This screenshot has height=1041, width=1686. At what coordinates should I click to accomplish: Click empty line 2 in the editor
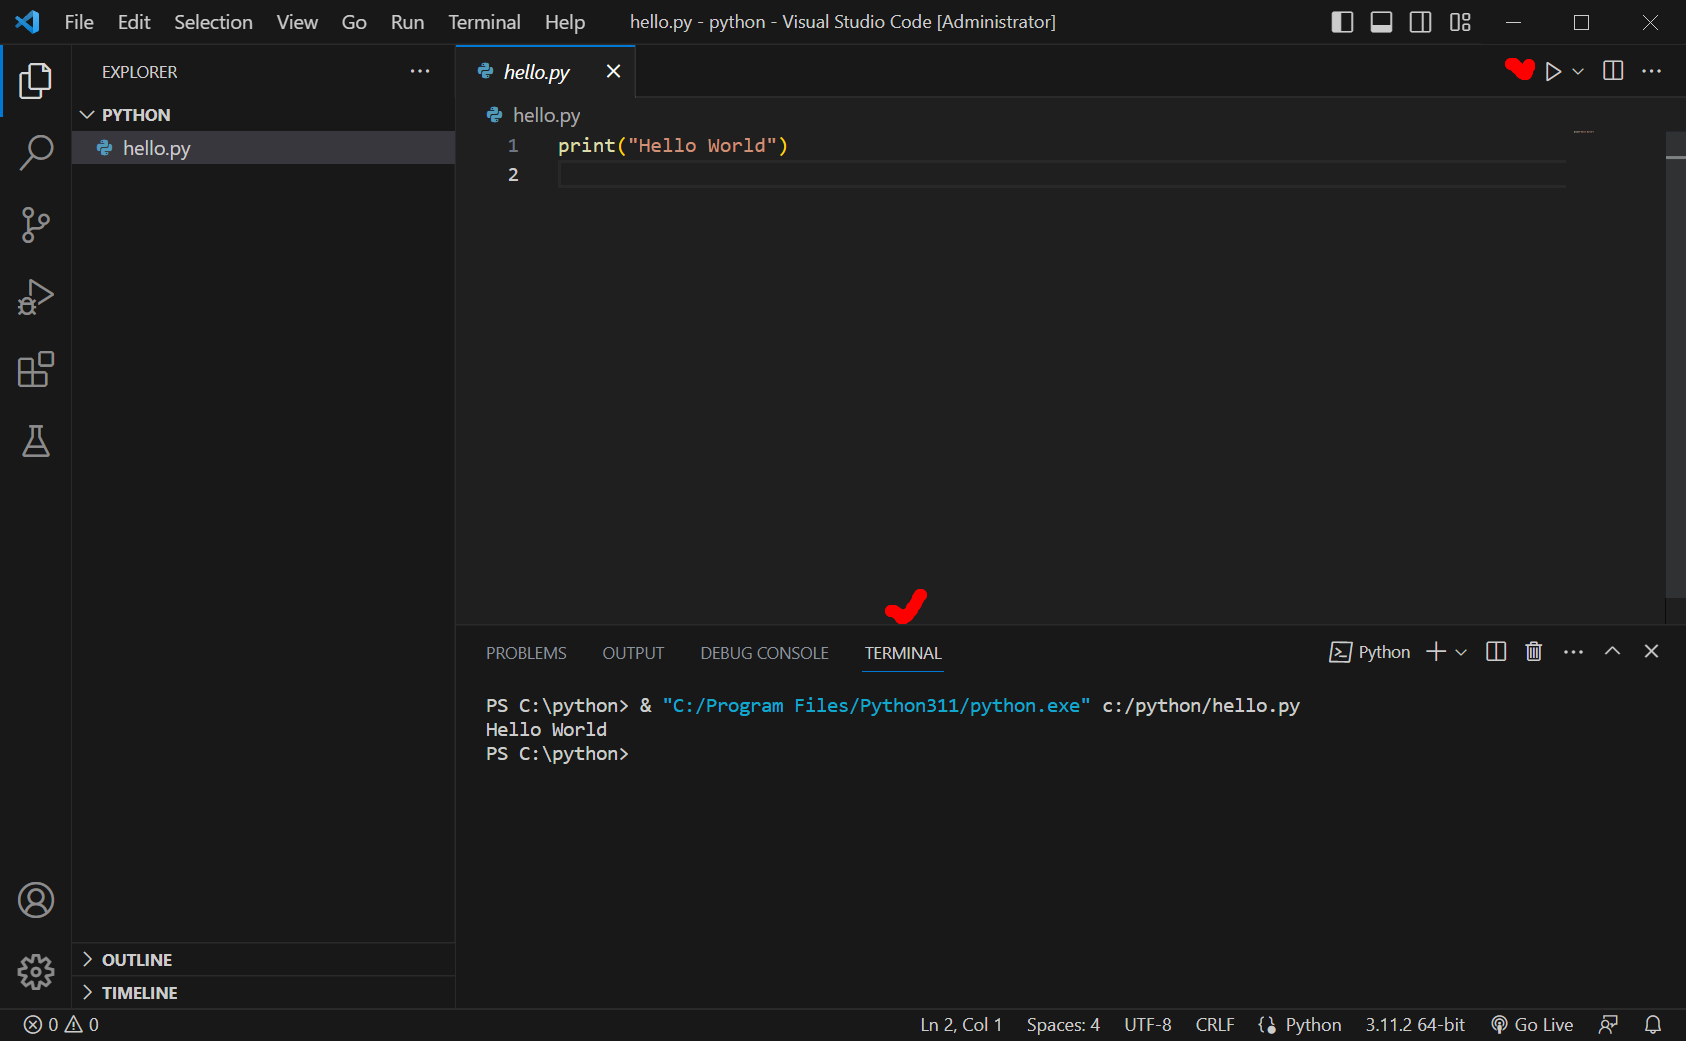coord(1062,175)
